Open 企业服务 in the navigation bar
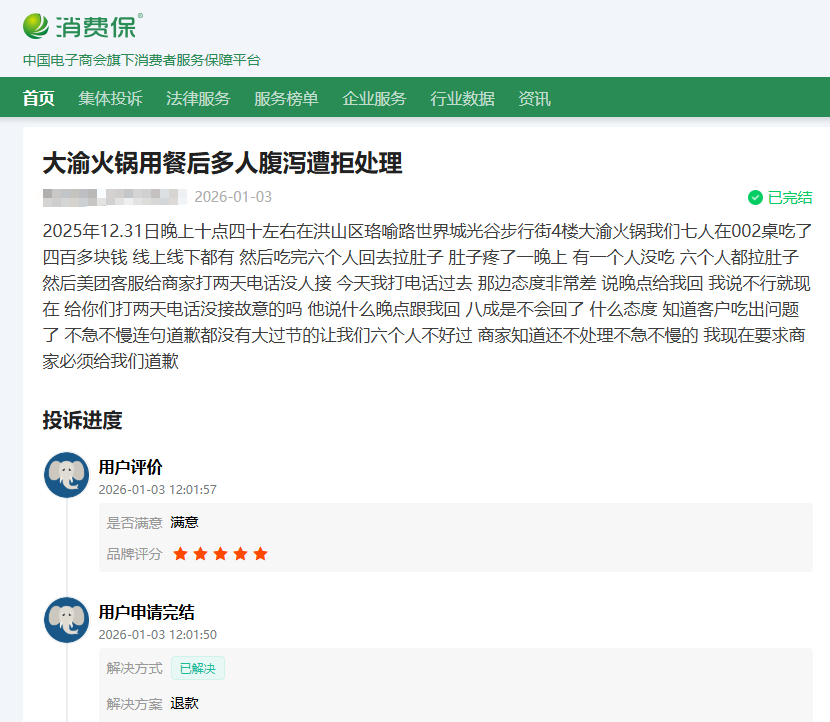 (x=374, y=98)
